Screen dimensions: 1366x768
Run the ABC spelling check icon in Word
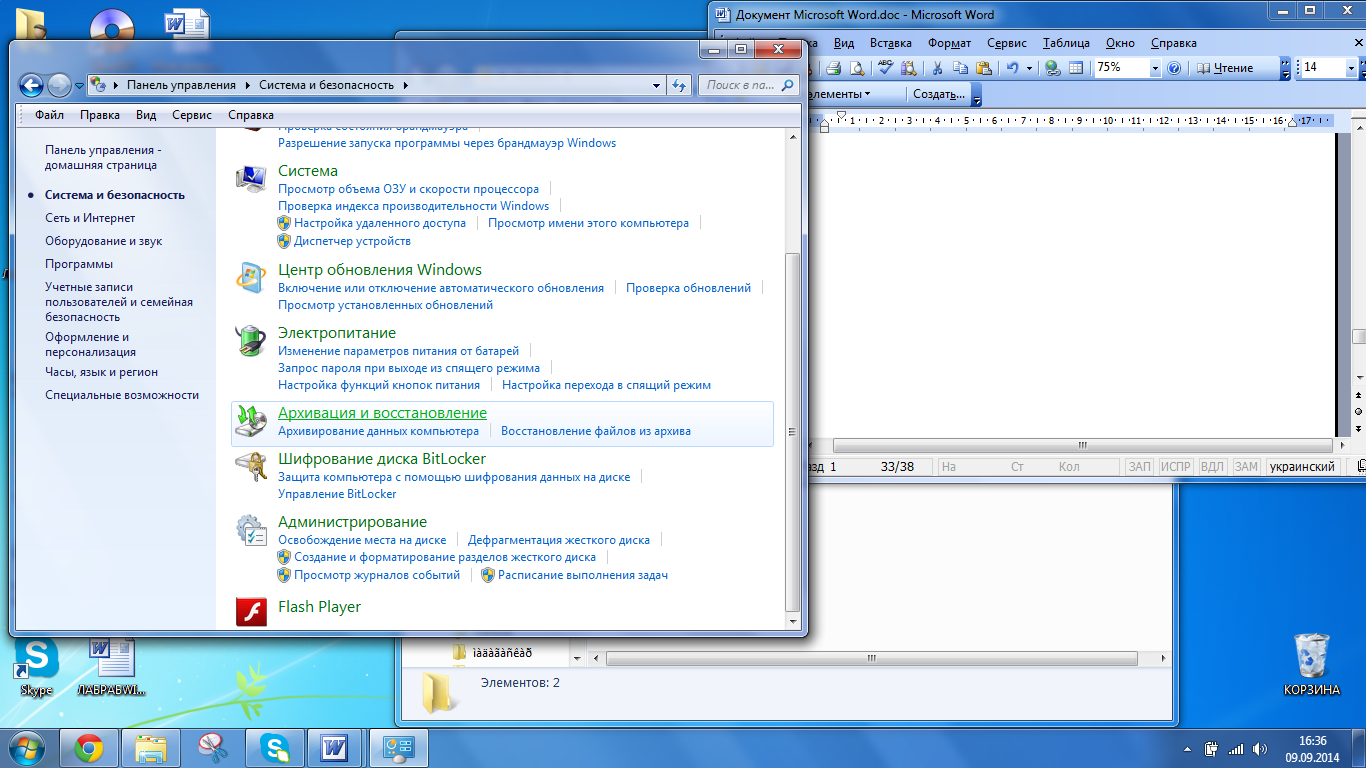pyautogui.click(x=886, y=68)
